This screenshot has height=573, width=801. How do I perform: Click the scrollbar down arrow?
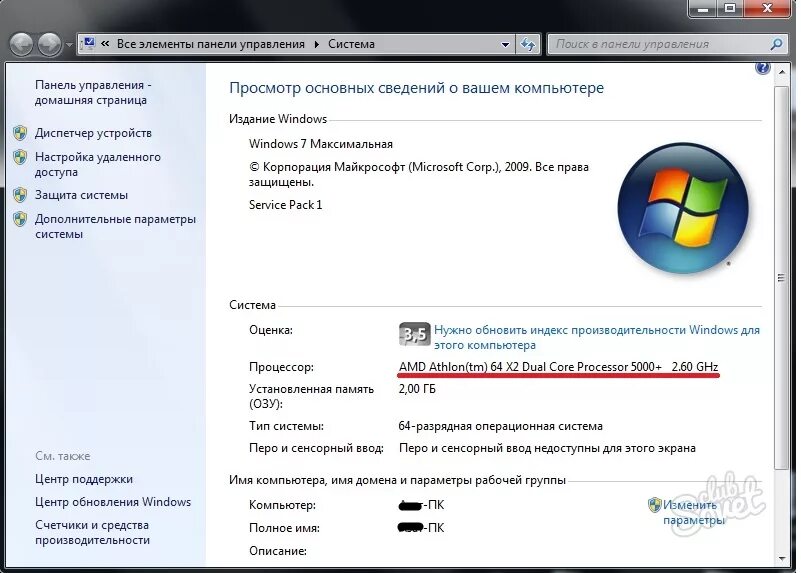click(x=782, y=559)
